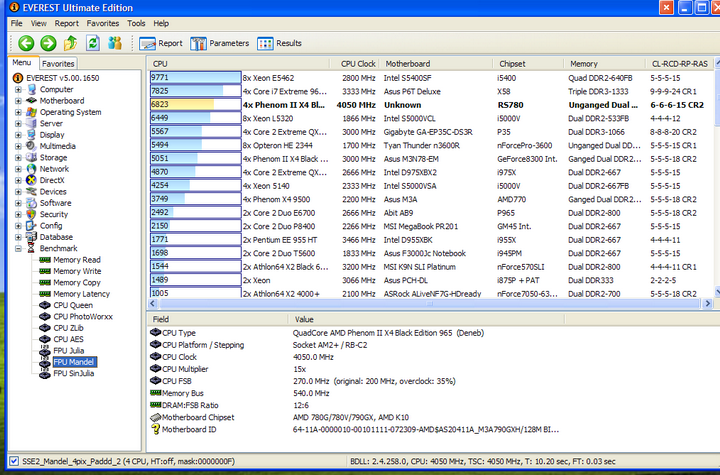The image size is (720, 475).
Task: Open the Report toolbar button
Action: tap(161, 43)
